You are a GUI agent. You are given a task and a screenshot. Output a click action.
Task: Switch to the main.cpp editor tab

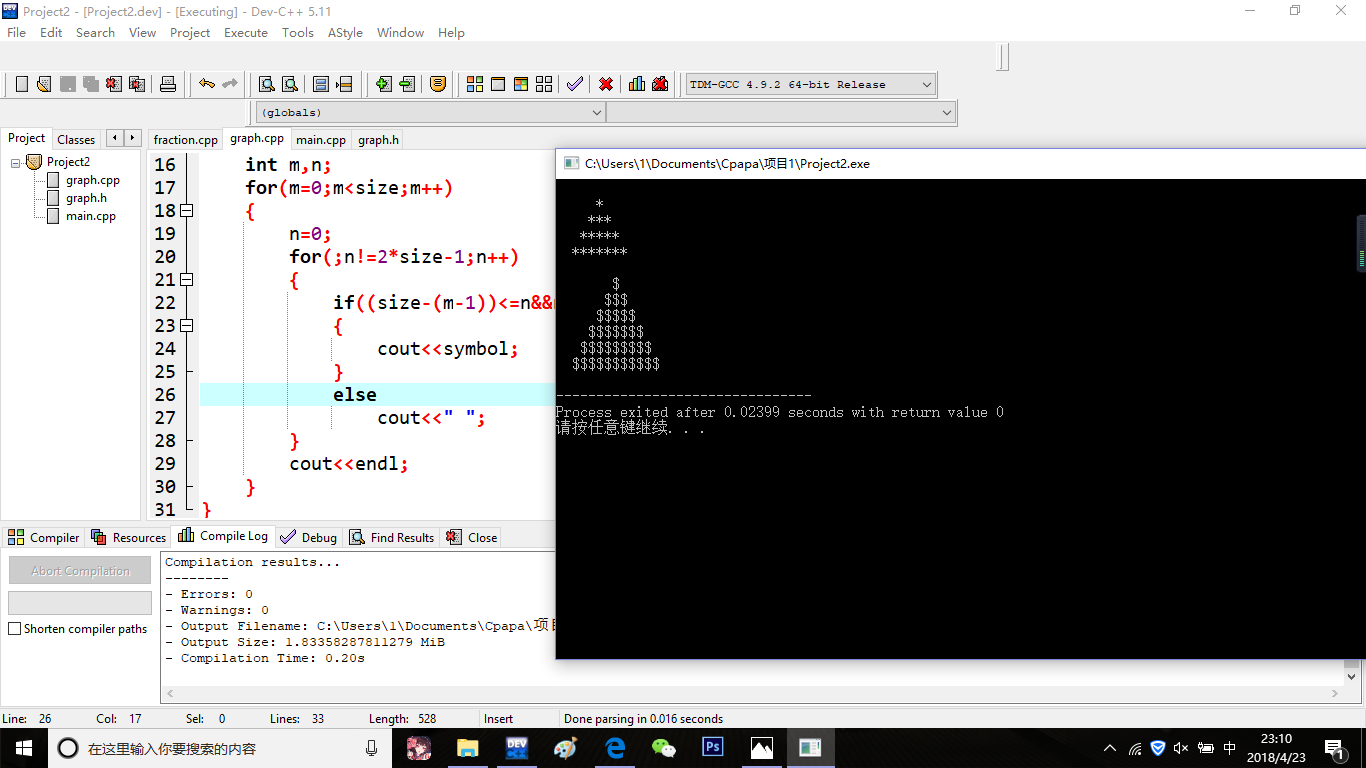coord(321,140)
